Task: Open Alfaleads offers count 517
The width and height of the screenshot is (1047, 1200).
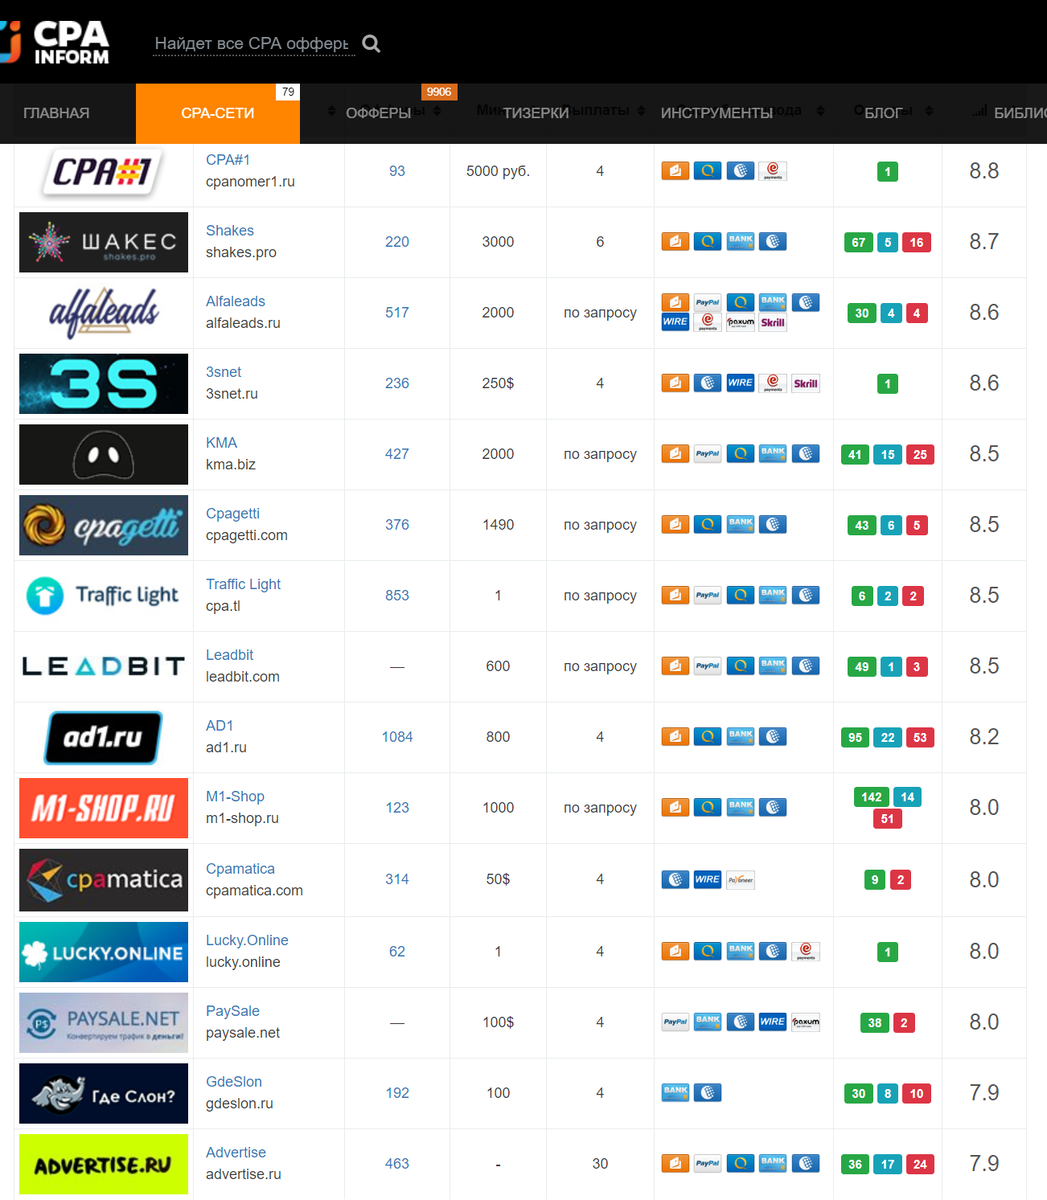Action: pyautogui.click(x=397, y=312)
